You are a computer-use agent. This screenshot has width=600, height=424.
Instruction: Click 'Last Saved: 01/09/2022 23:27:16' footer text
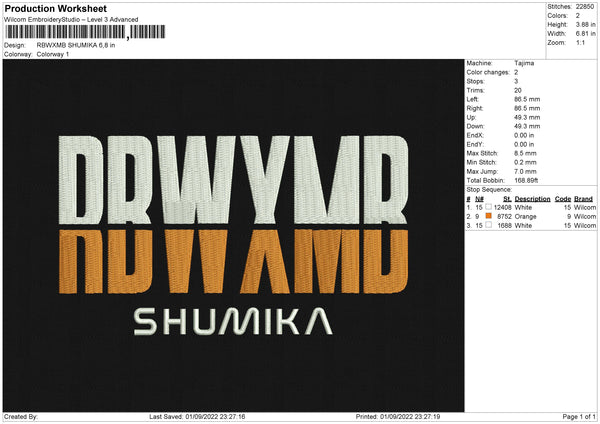[x=197, y=417]
